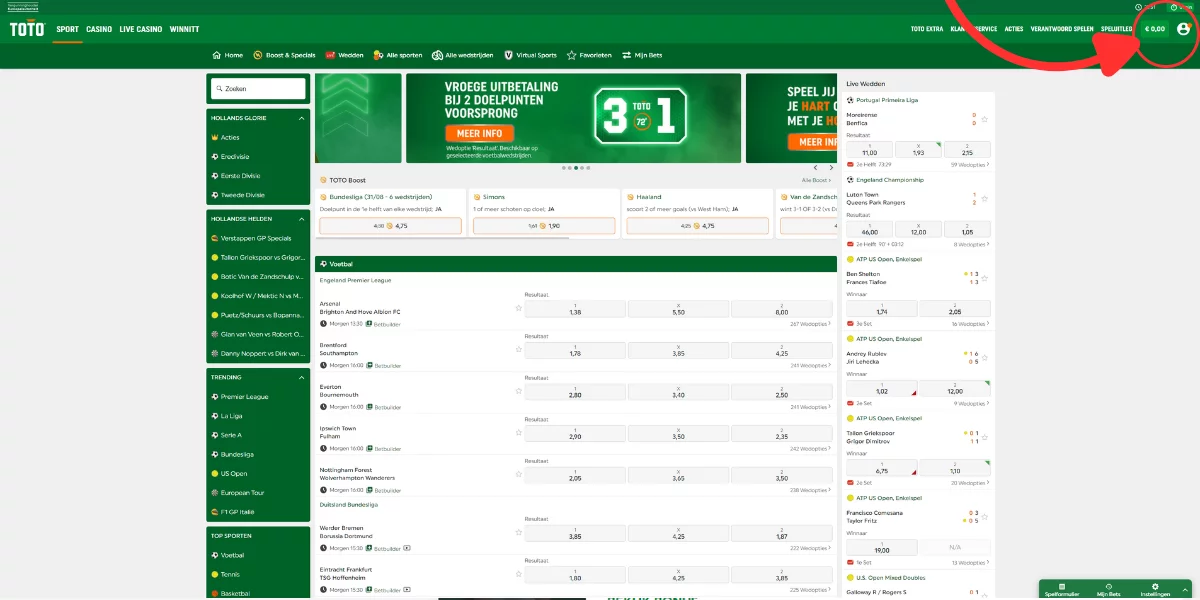The width and height of the screenshot is (1200, 600).
Task: Collapse the Trending section
Action: tap(302, 378)
